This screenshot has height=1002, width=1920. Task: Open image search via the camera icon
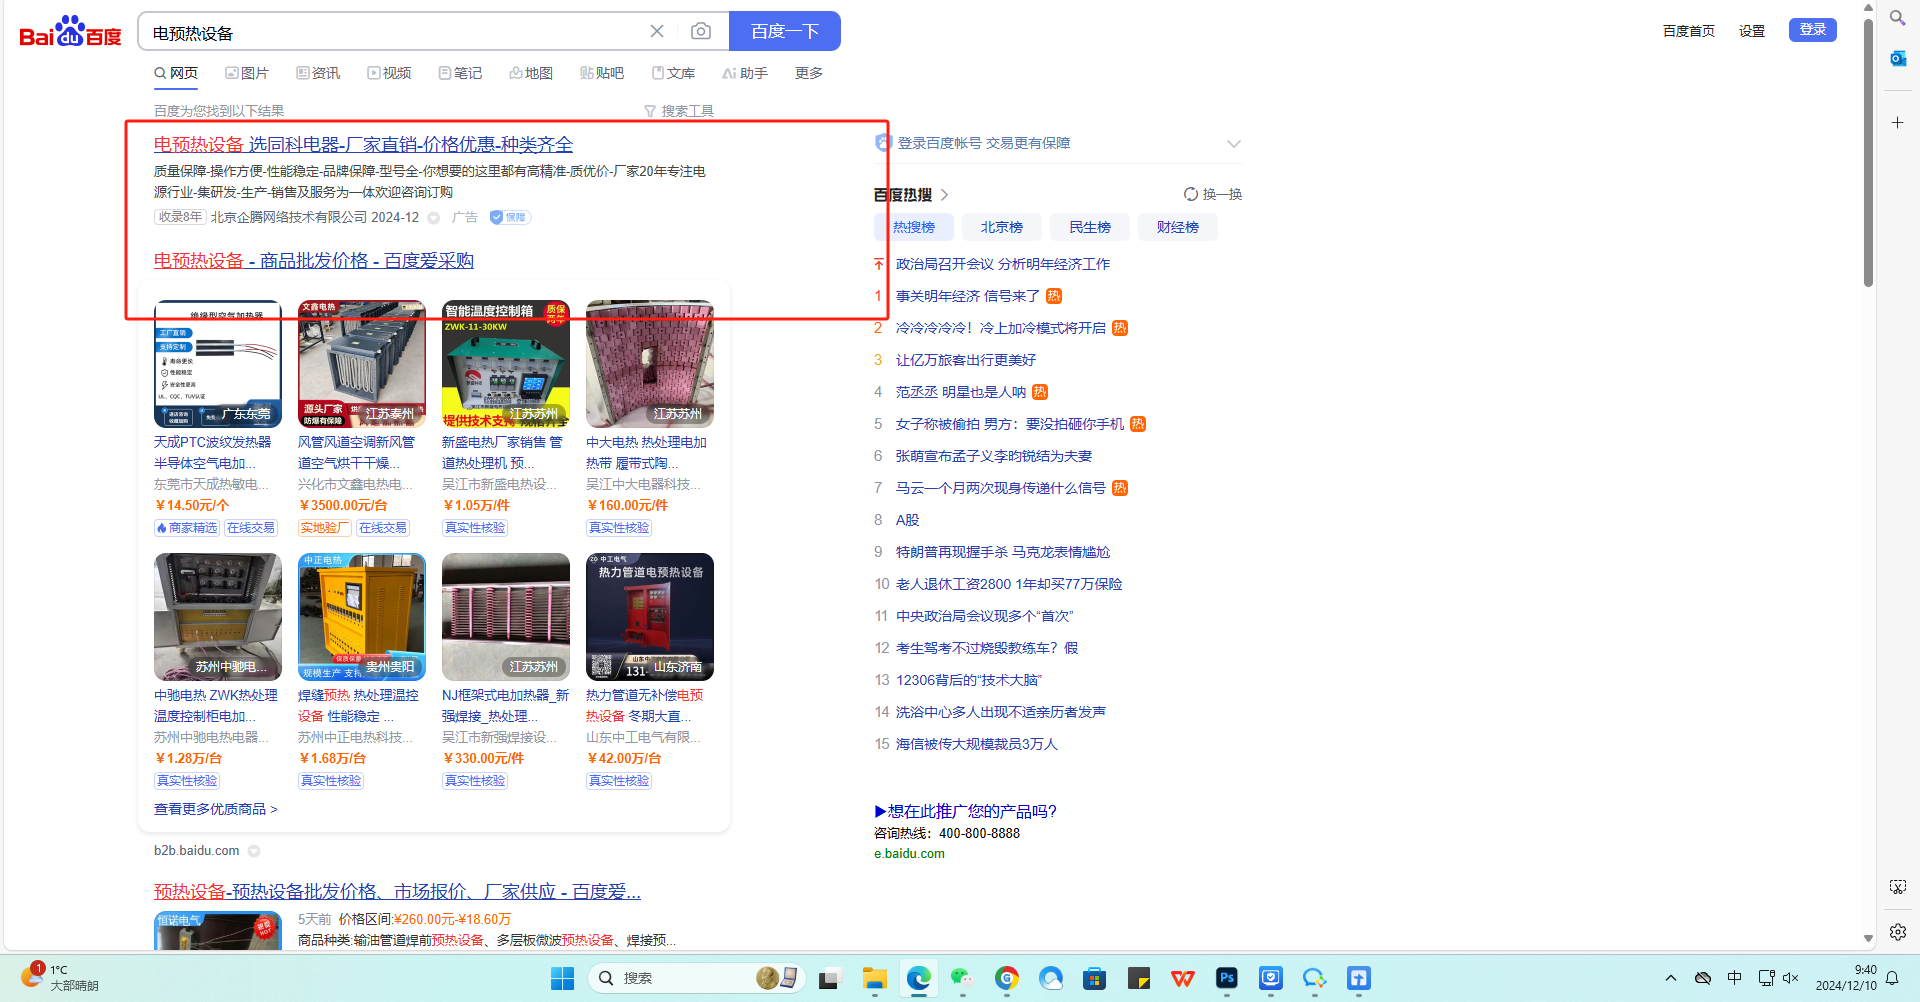[701, 31]
